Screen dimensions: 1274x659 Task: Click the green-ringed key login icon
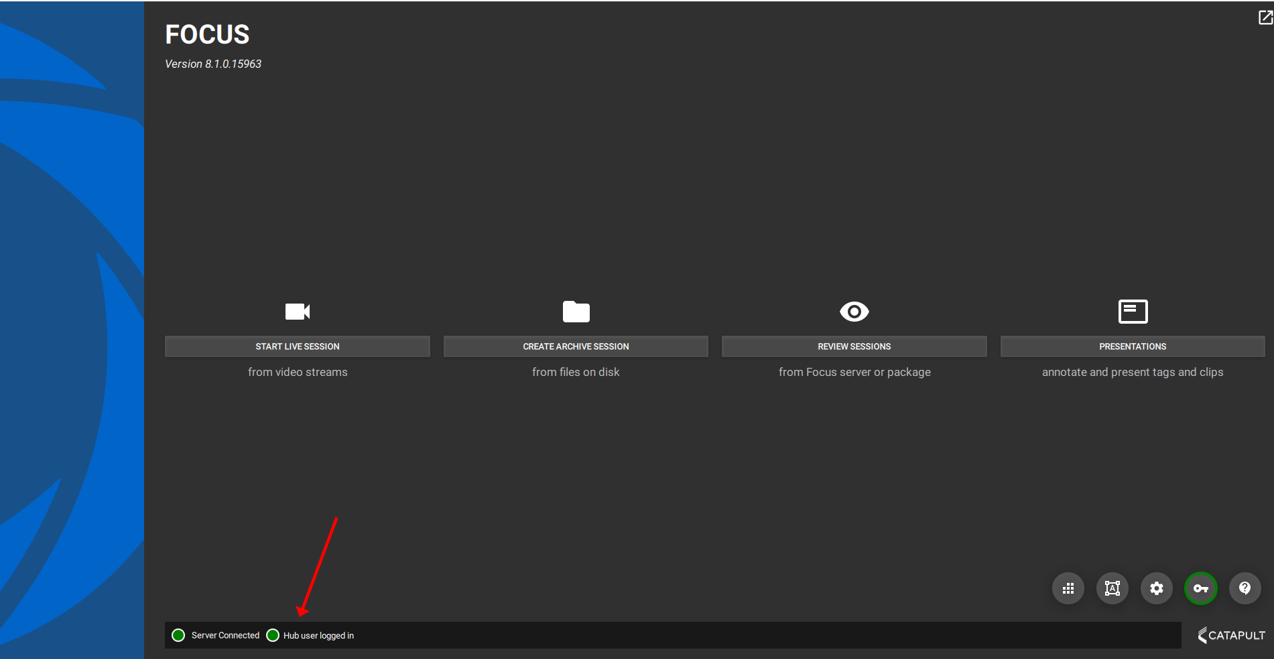(x=1200, y=588)
